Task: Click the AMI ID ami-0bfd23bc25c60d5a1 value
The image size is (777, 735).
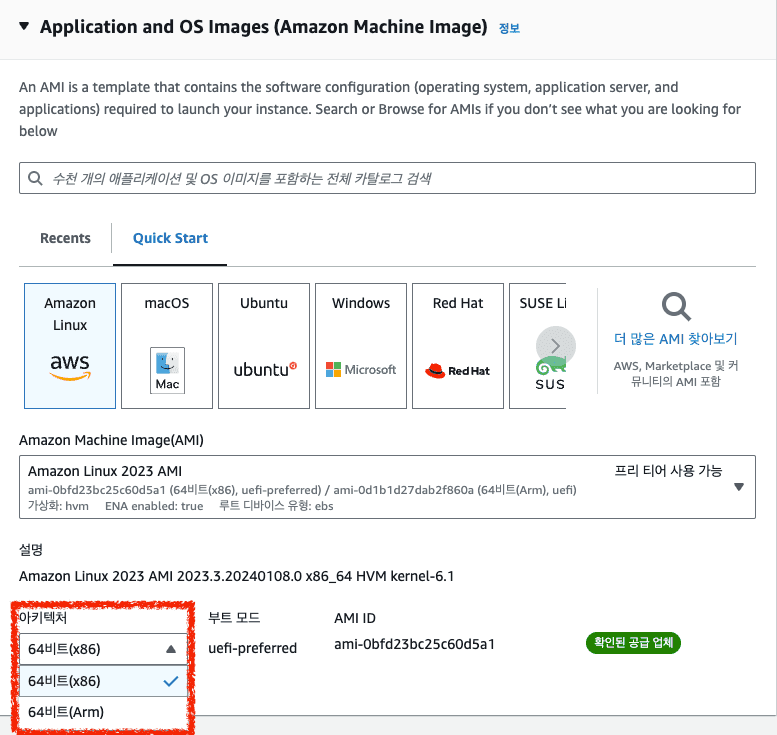Action: pyautogui.click(x=414, y=644)
